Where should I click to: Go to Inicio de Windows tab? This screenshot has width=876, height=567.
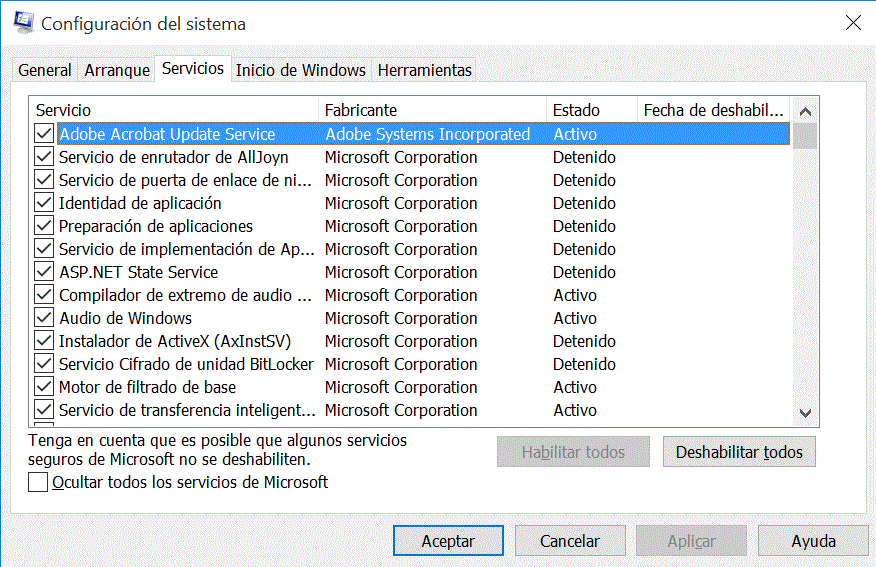(x=301, y=70)
